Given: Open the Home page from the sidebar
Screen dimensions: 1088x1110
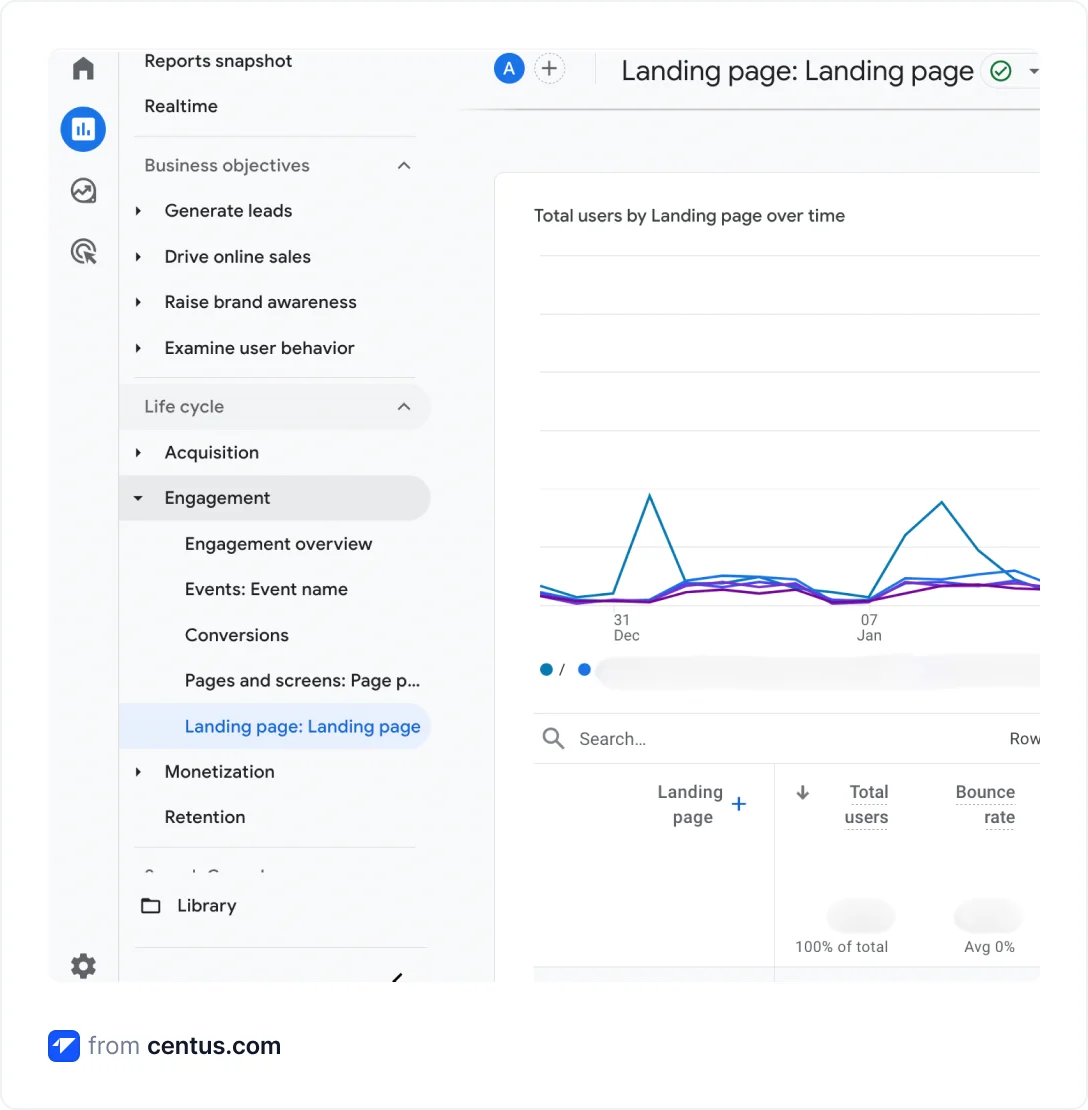Looking at the screenshot, I should 83,68.
